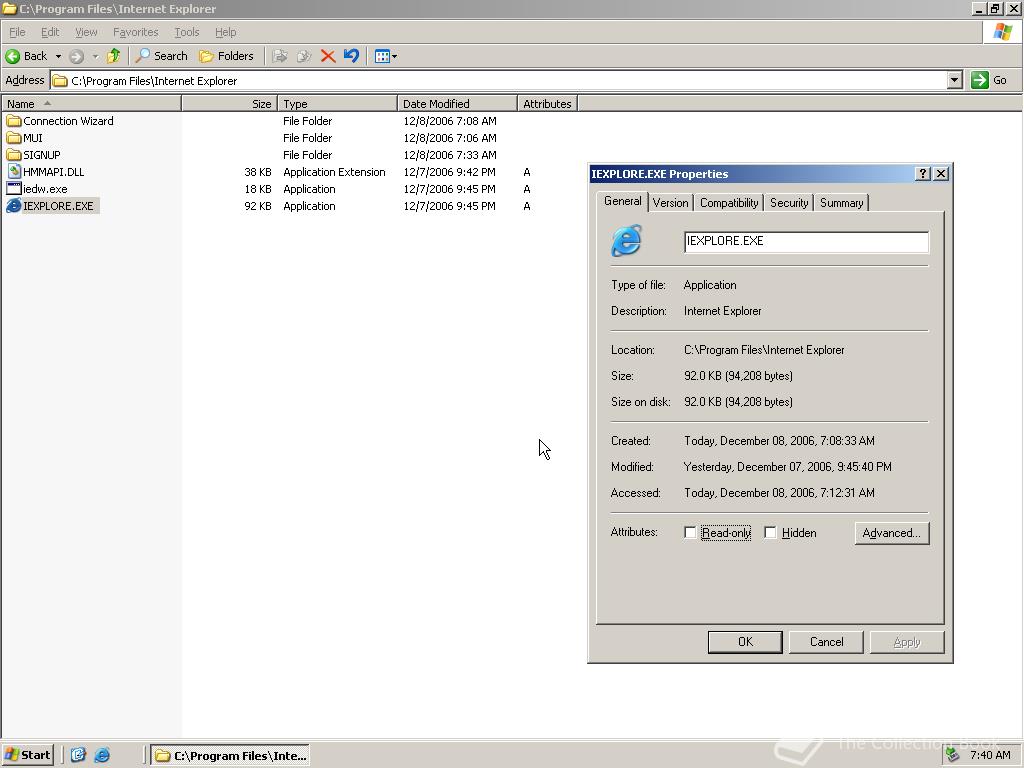Click the Up folder toolbar icon

point(114,56)
